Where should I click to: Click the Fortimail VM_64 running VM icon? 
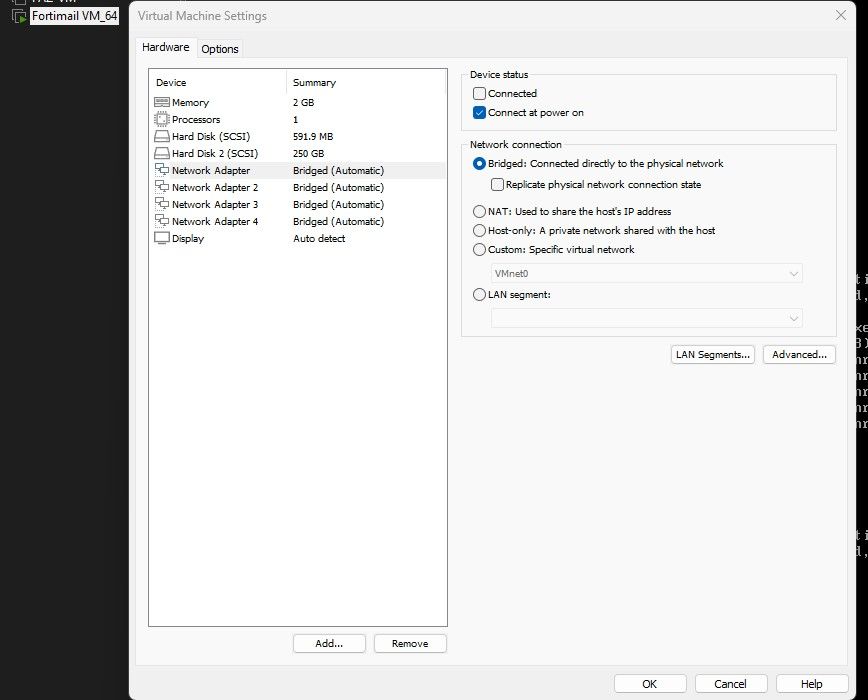[19, 17]
